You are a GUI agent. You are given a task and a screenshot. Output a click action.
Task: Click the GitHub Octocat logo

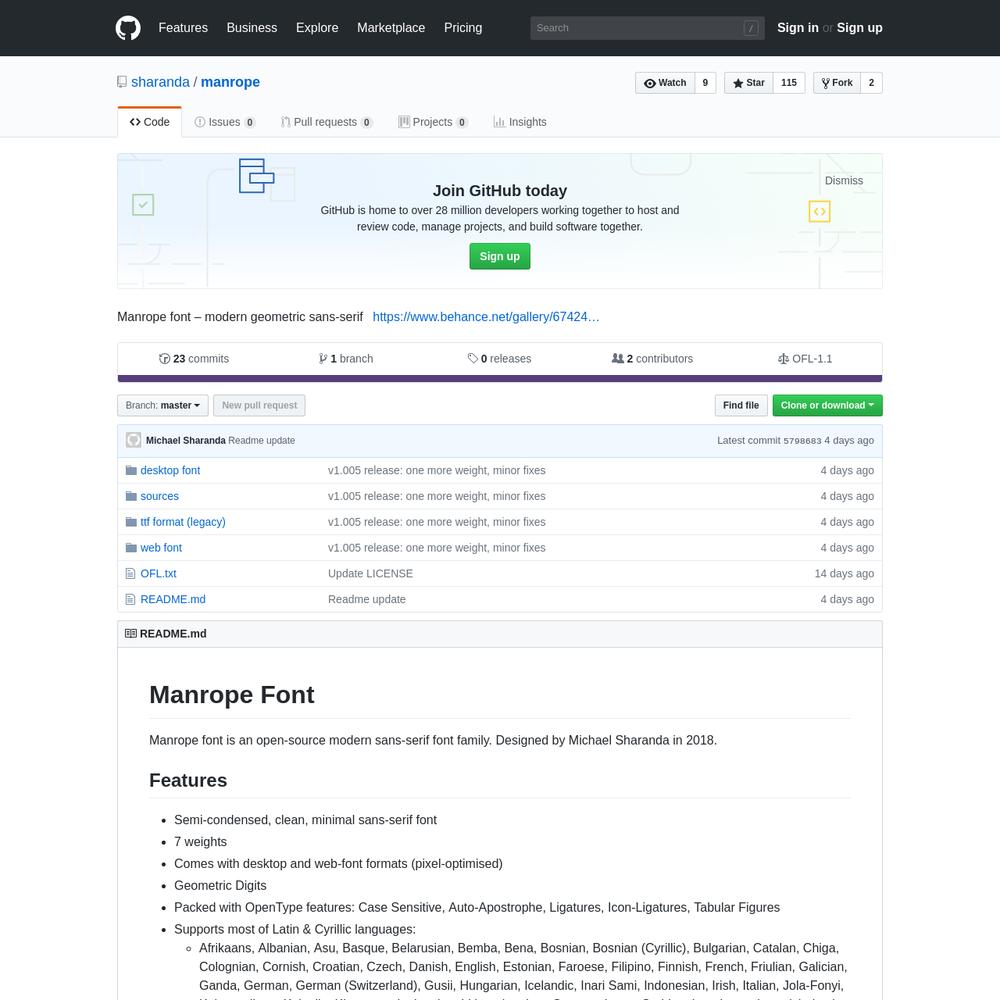128,28
